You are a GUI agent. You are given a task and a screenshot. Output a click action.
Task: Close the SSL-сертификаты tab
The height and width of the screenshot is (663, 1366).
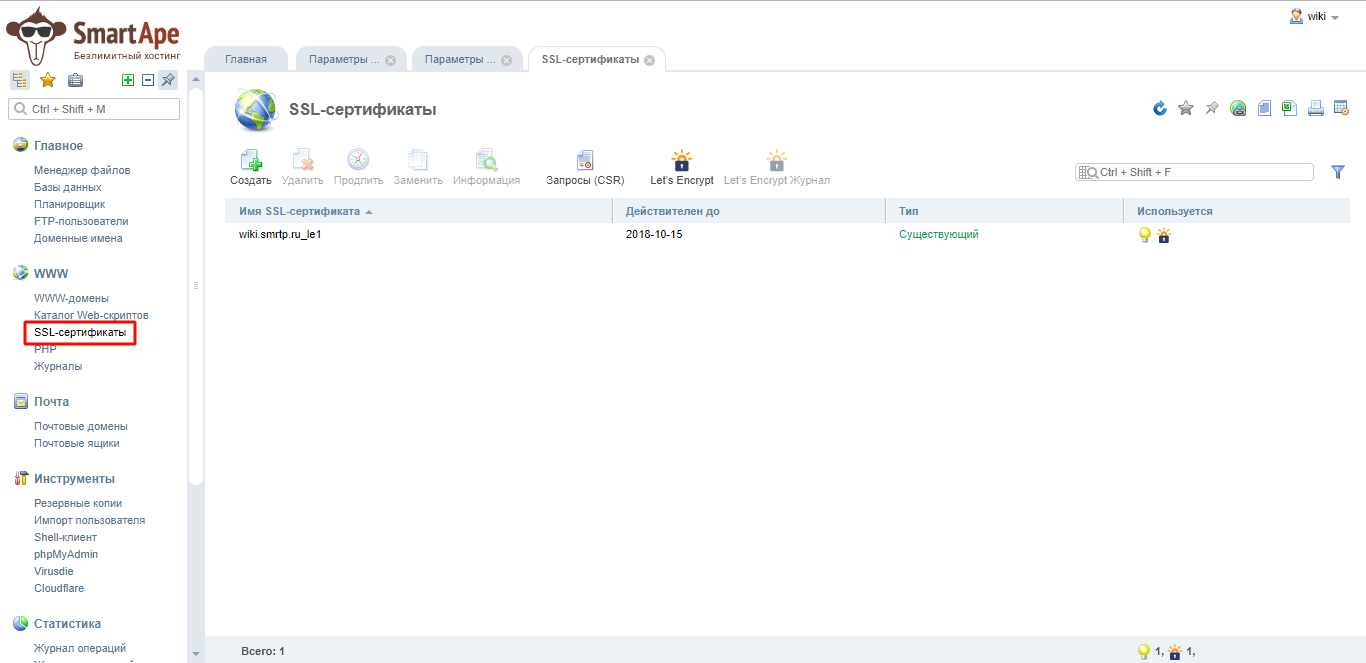[x=649, y=60]
